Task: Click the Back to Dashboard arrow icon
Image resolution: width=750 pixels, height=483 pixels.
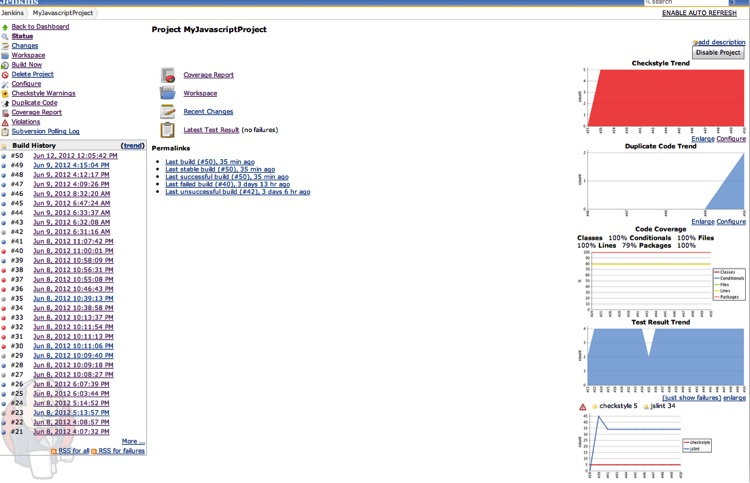Action: click(x=5, y=27)
